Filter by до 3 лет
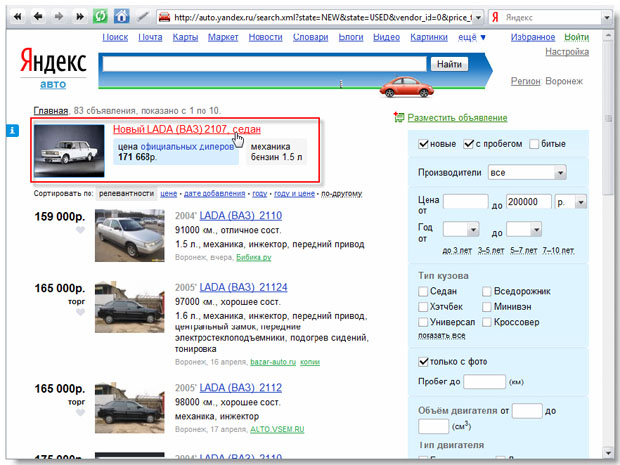 click(457, 250)
